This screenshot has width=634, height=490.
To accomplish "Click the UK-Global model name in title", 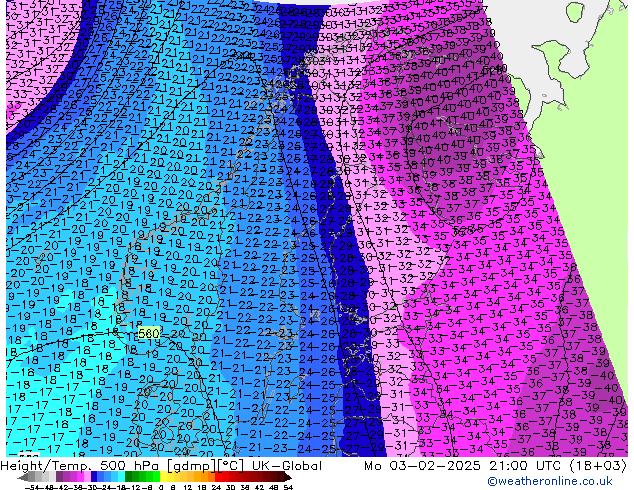I will [287, 466].
